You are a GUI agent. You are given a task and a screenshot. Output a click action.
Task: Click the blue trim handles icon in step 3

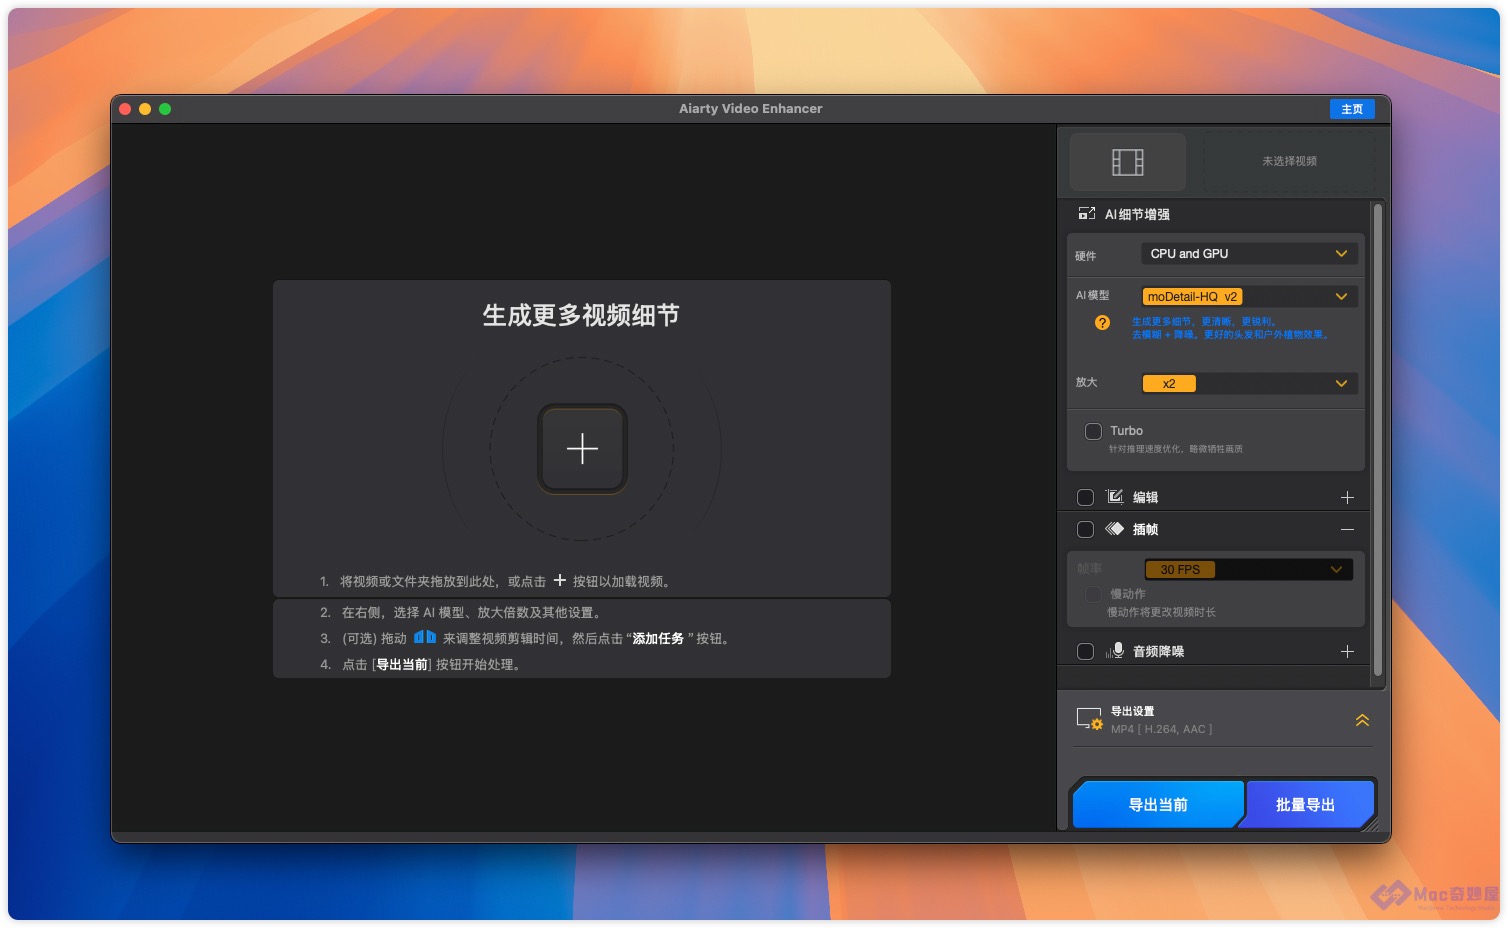pyautogui.click(x=425, y=637)
